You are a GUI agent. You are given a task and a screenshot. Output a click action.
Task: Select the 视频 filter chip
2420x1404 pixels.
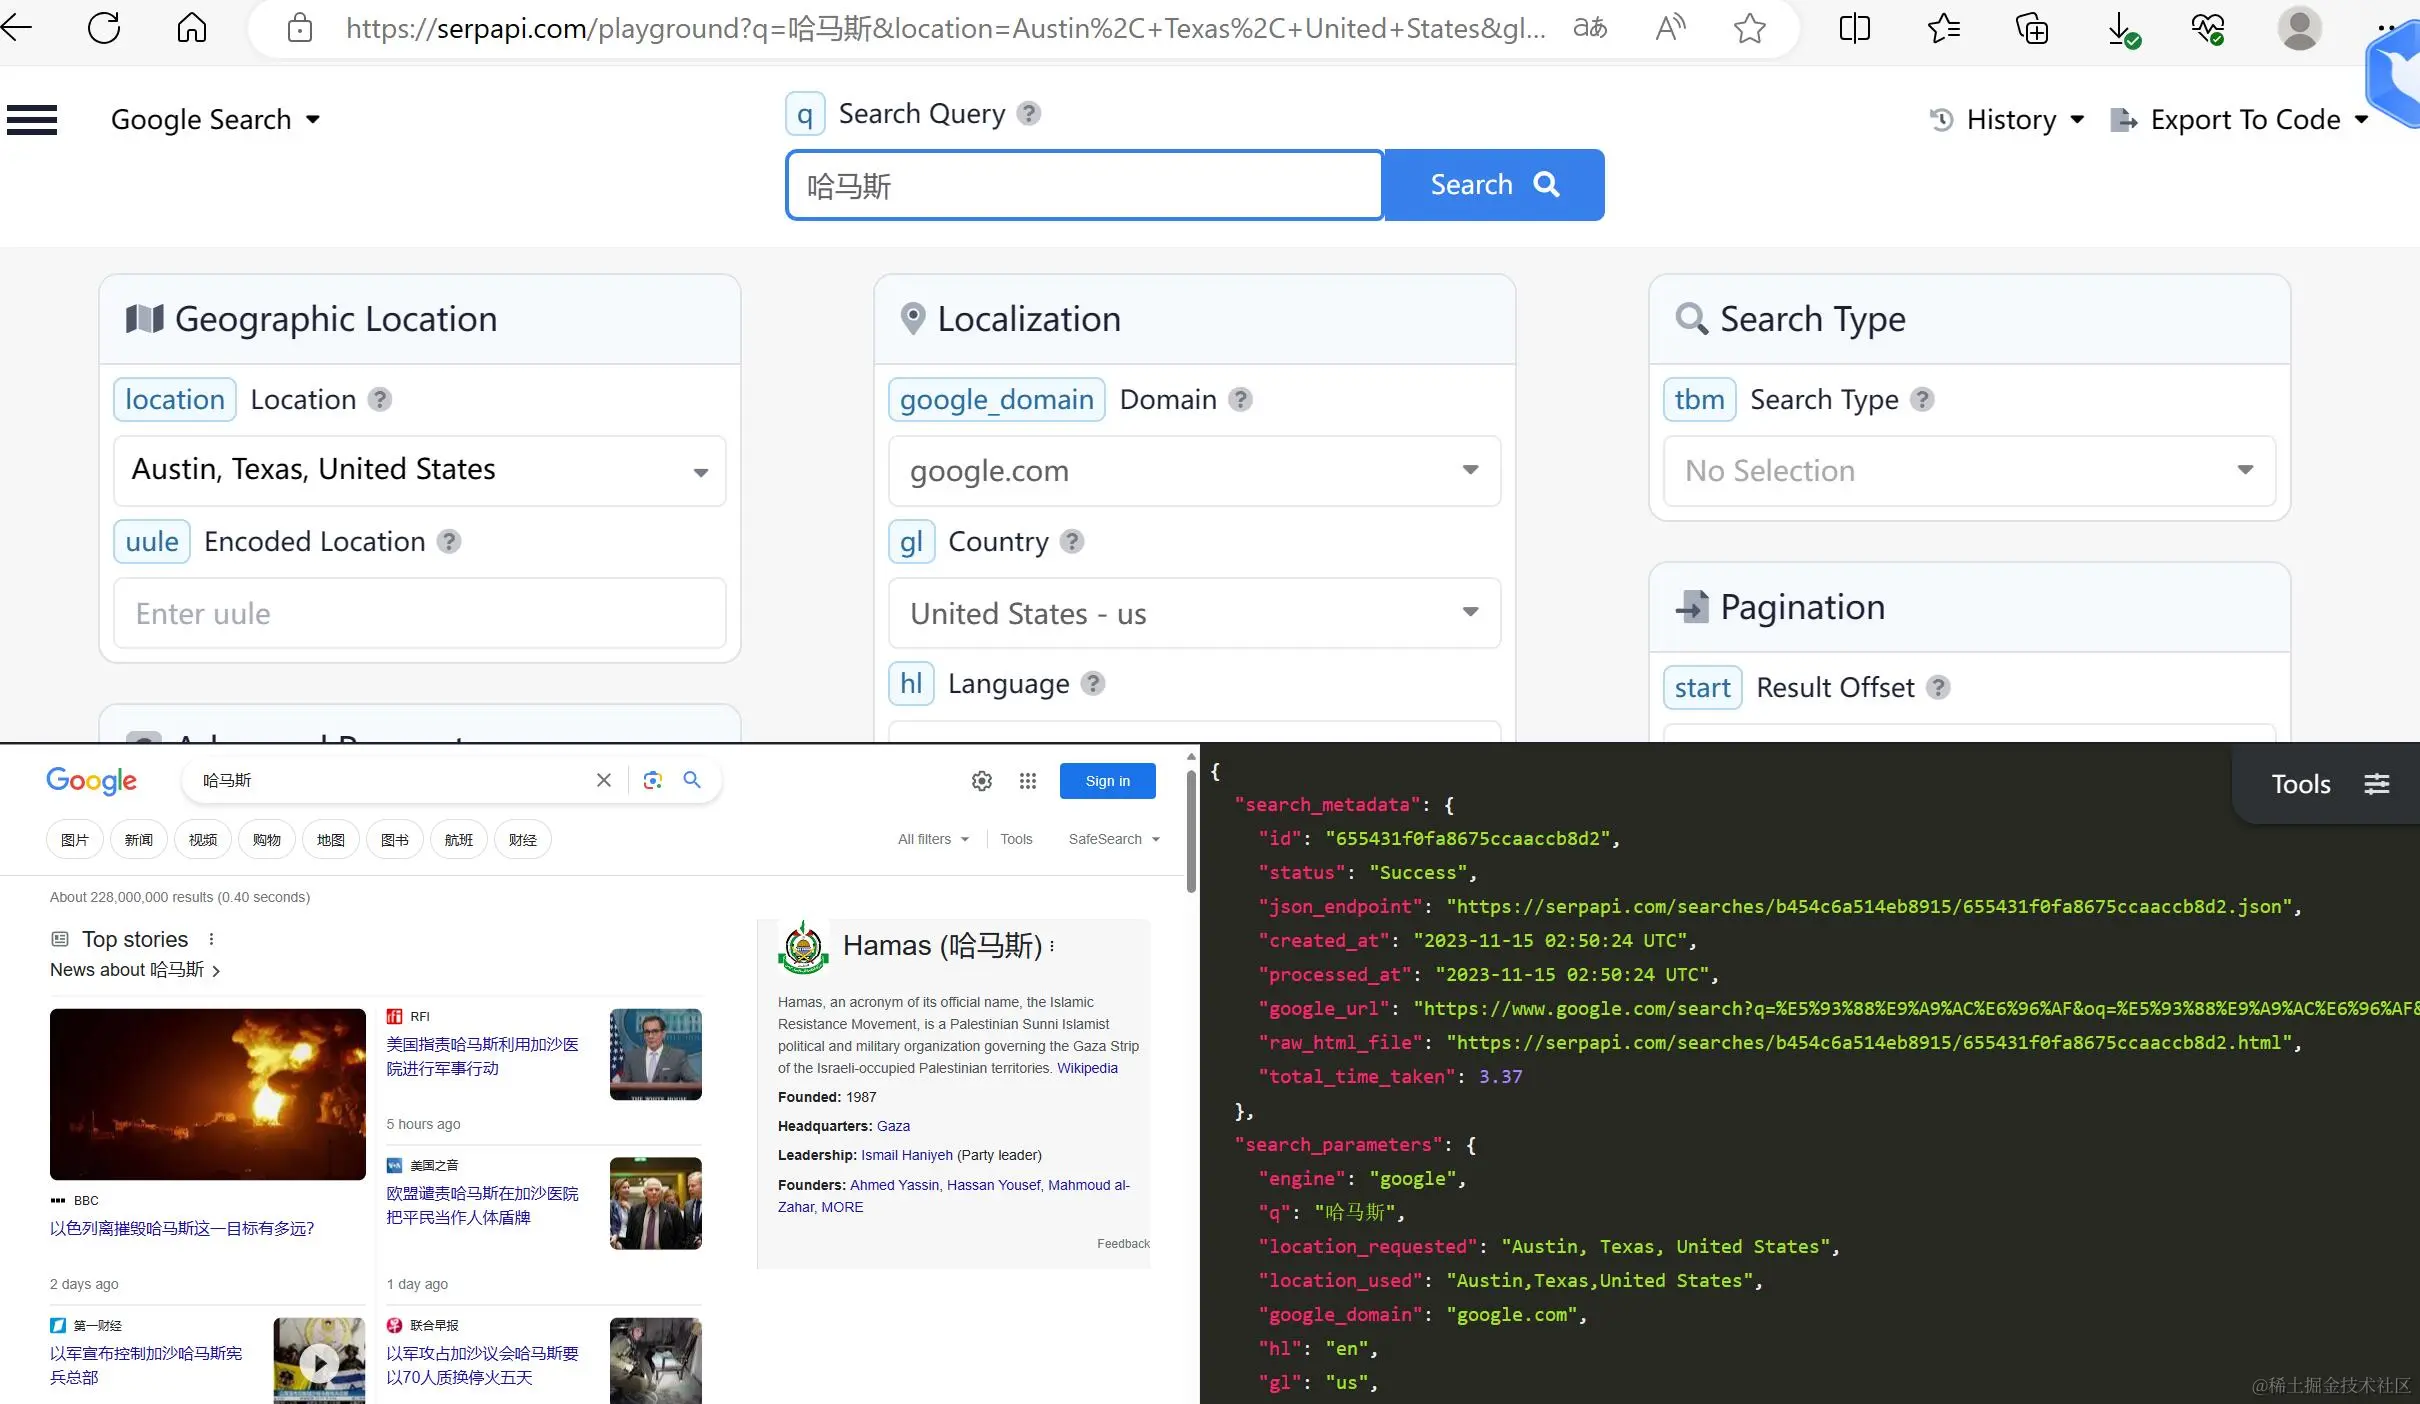click(x=203, y=839)
